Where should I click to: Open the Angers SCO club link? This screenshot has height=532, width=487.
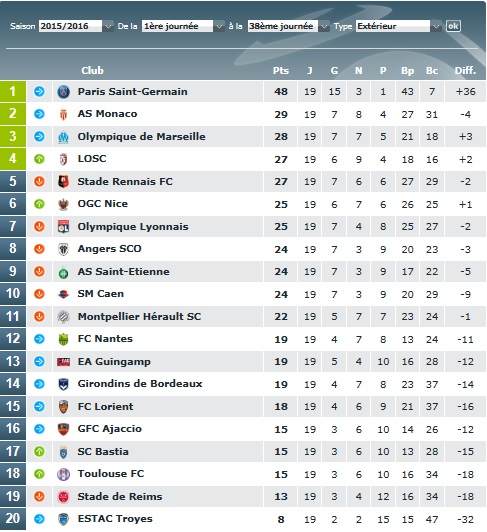[109, 249]
